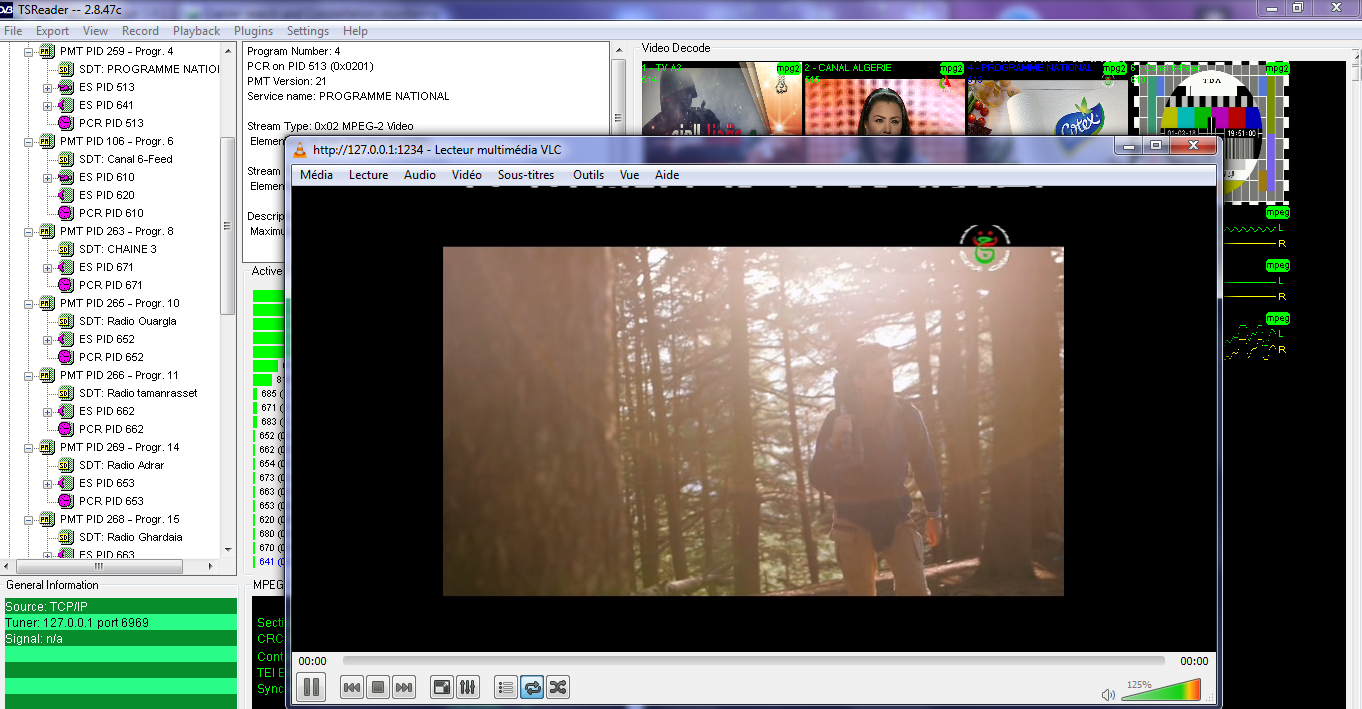Collapse the PMT PID 259 tree node
1362x709 pixels.
point(29,51)
